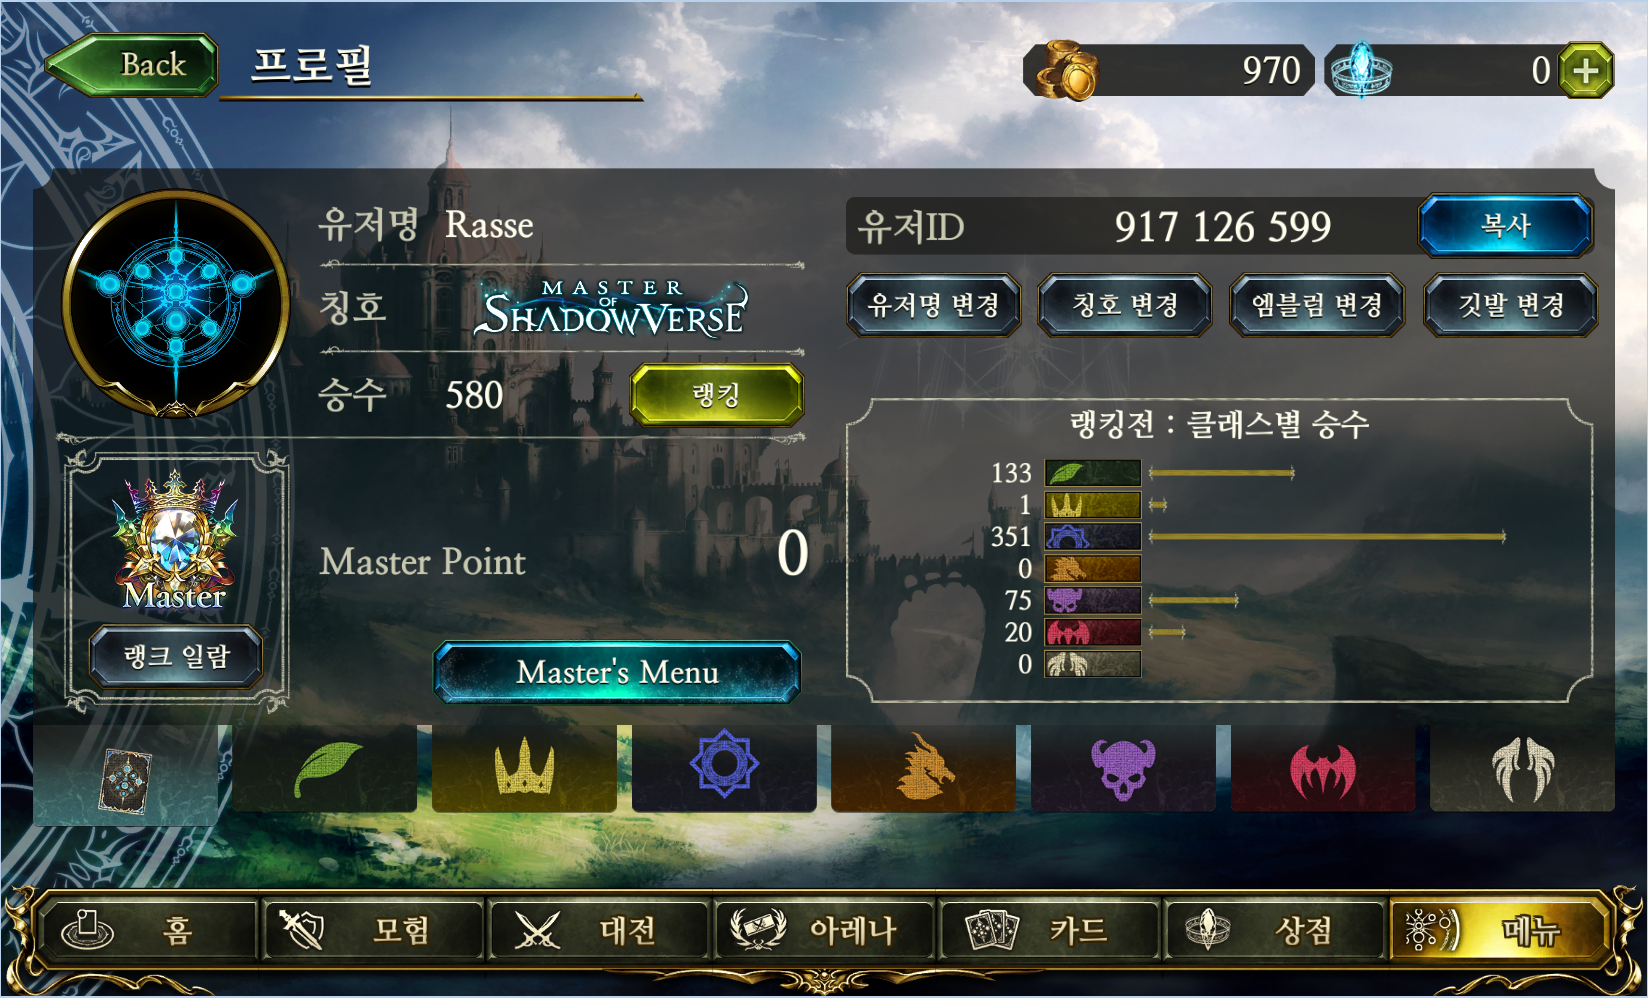This screenshot has width=1648, height=998.
Task: Select the purple skull Shadowcraft class tab
Action: tap(1123, 768)
